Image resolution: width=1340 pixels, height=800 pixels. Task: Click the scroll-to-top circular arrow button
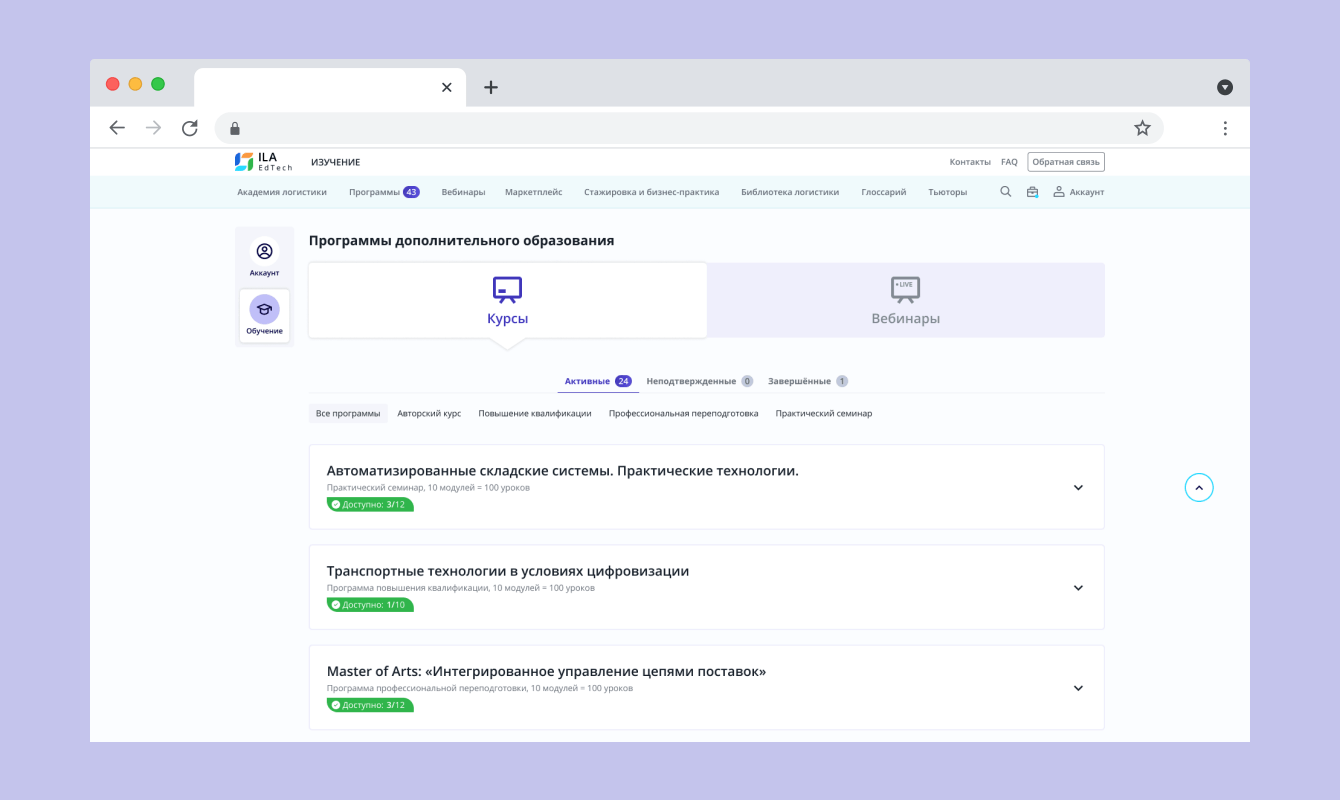tap(1199, 487)
